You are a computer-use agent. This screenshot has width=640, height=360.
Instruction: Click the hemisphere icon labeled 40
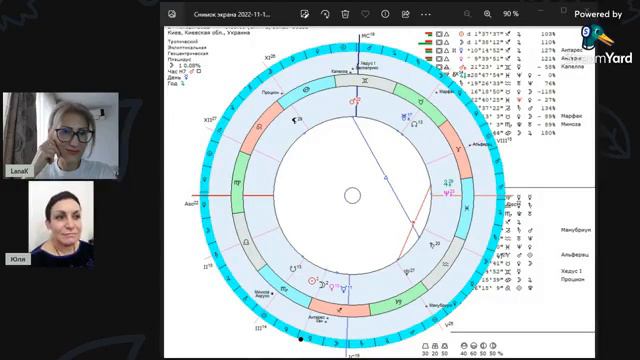click(x=464, y=346)
